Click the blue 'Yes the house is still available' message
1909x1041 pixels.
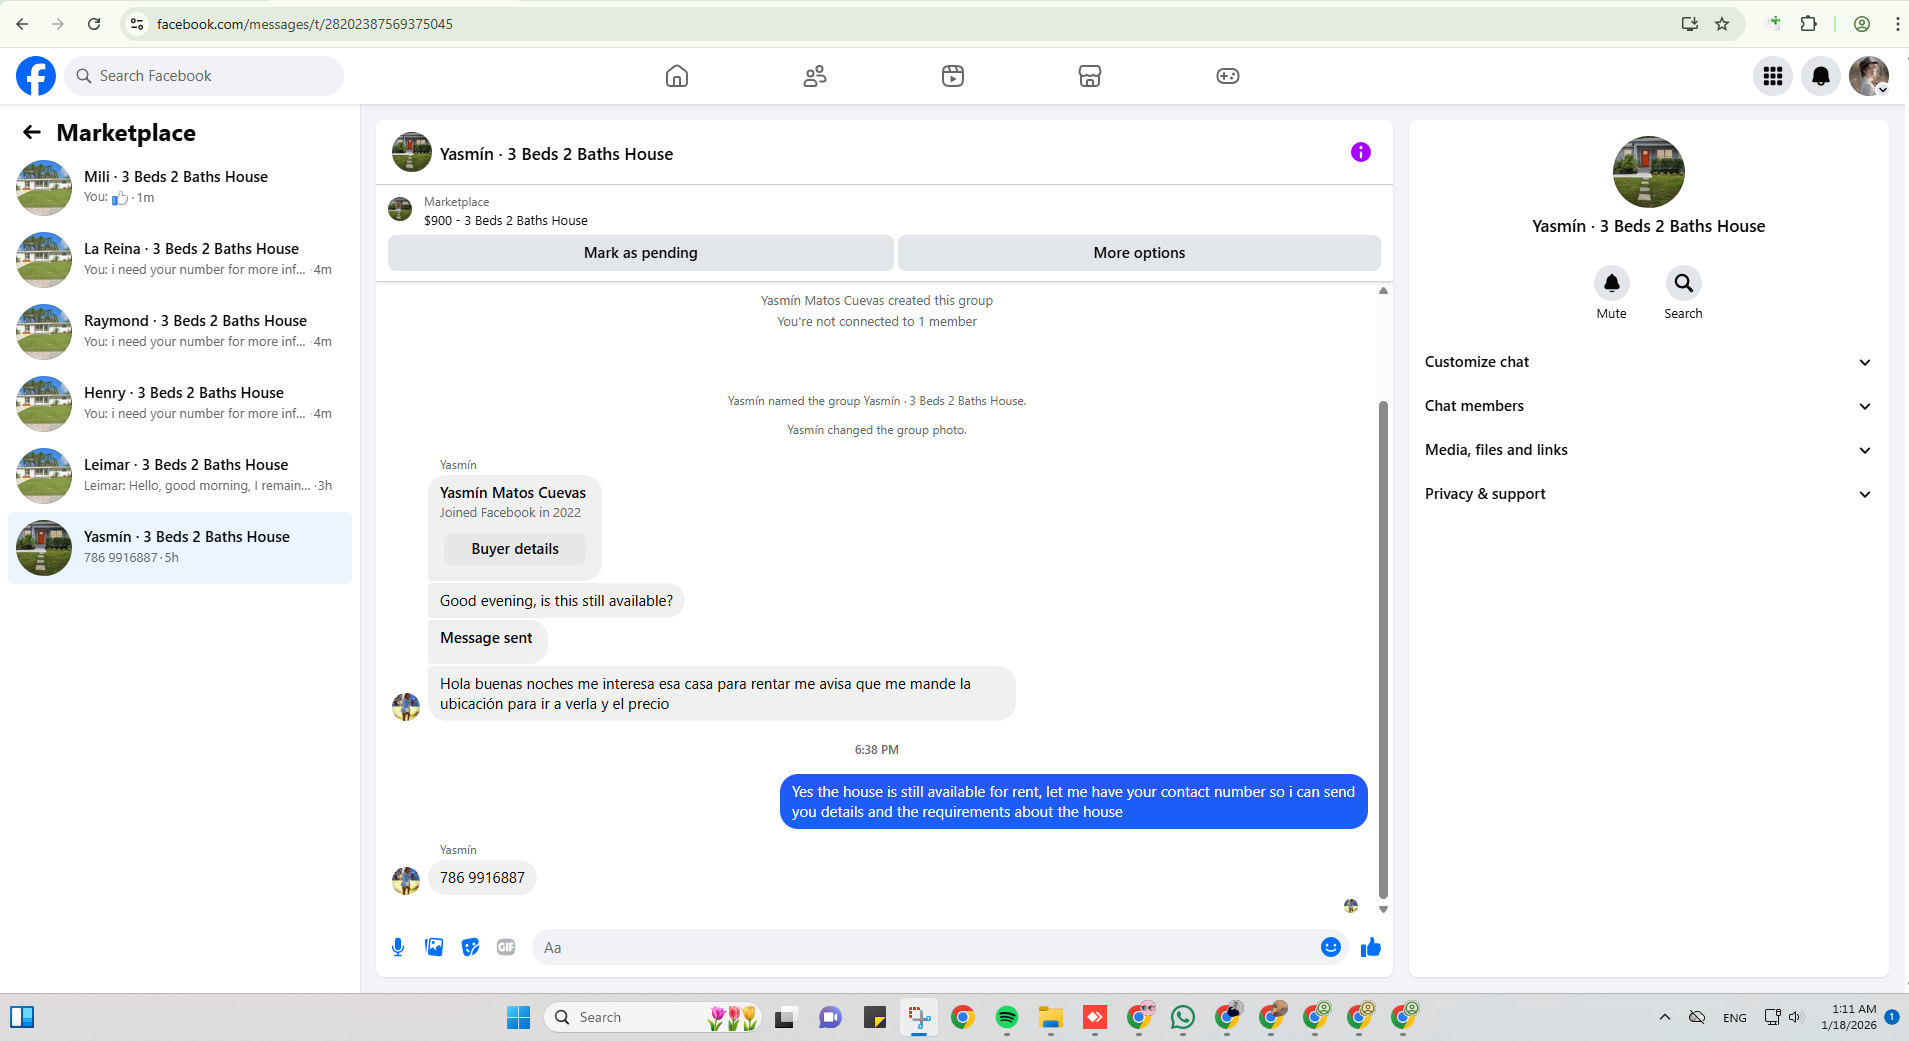1073,802
